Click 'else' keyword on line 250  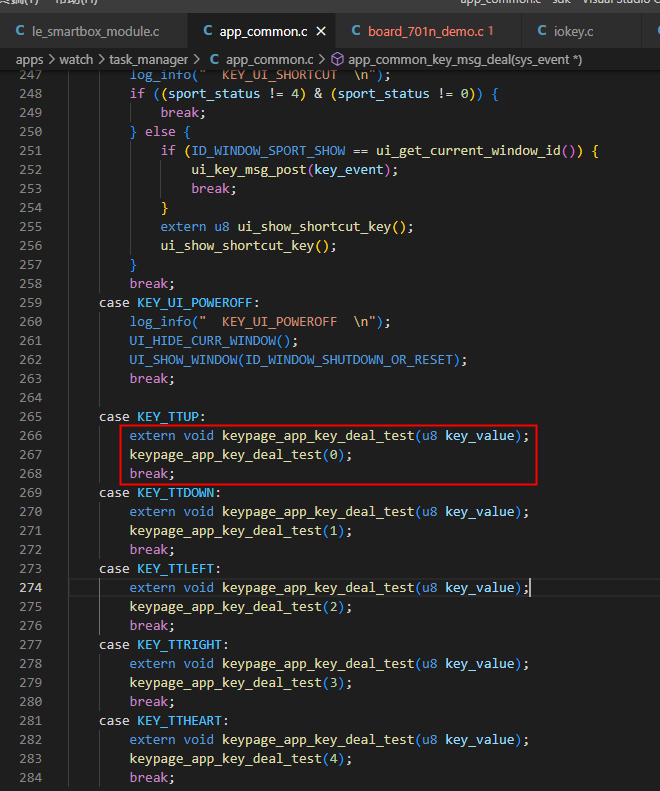coord(160,132)
